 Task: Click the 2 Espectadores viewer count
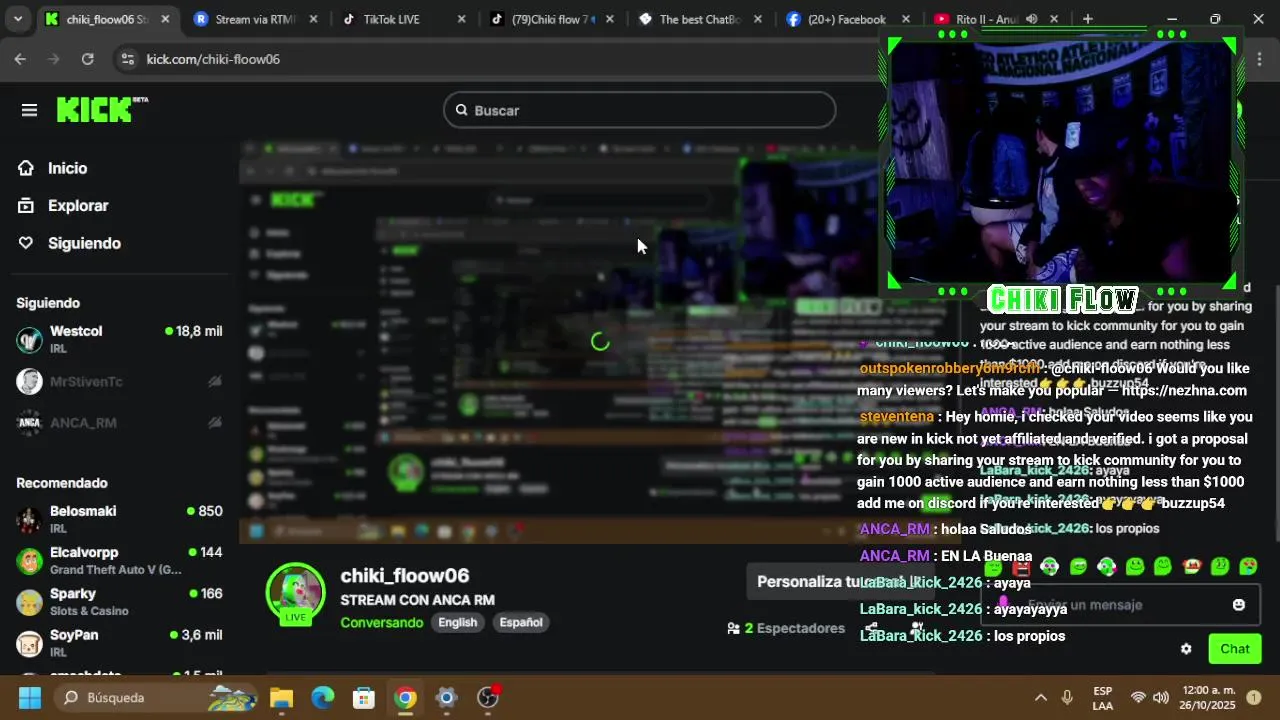pos(786,628)
